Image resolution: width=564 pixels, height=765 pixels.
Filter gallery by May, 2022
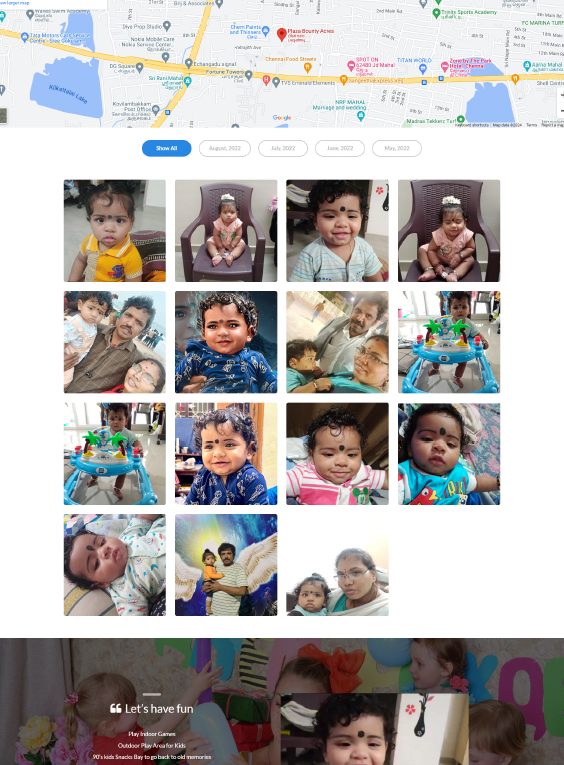point(397,148)
